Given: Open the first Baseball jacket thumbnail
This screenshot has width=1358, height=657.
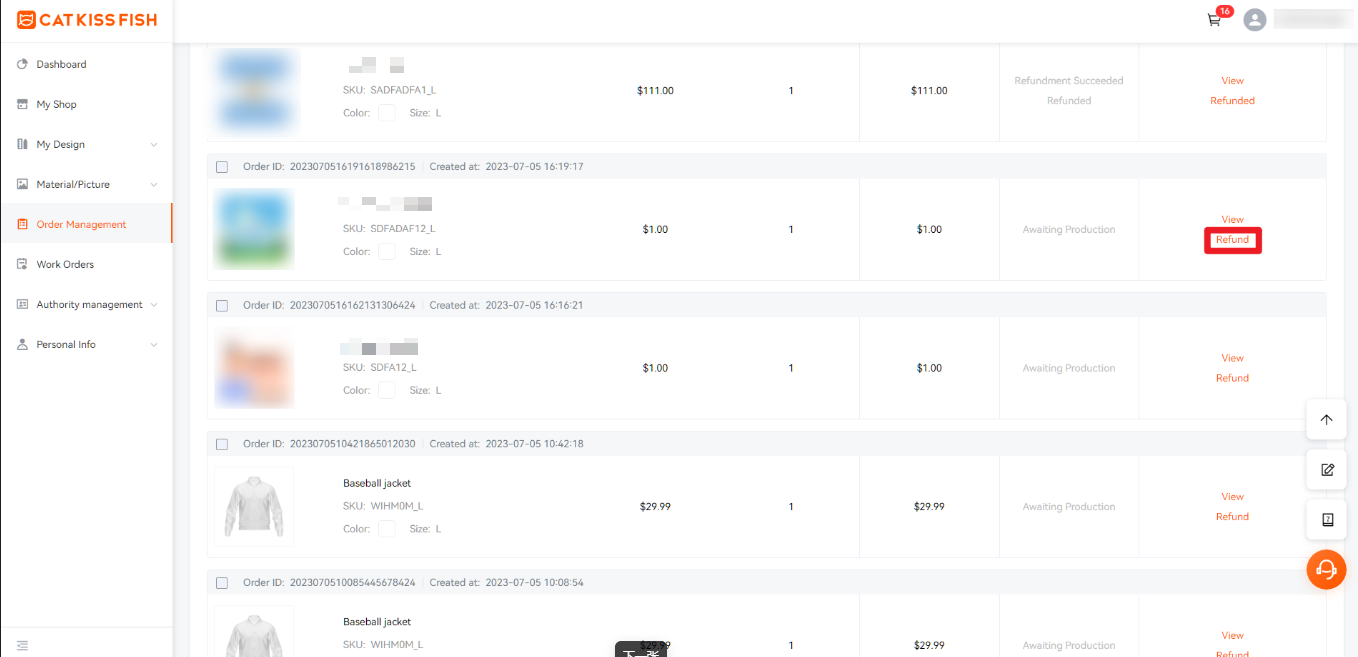Looking at the screenshot, I should click(254, 506).
